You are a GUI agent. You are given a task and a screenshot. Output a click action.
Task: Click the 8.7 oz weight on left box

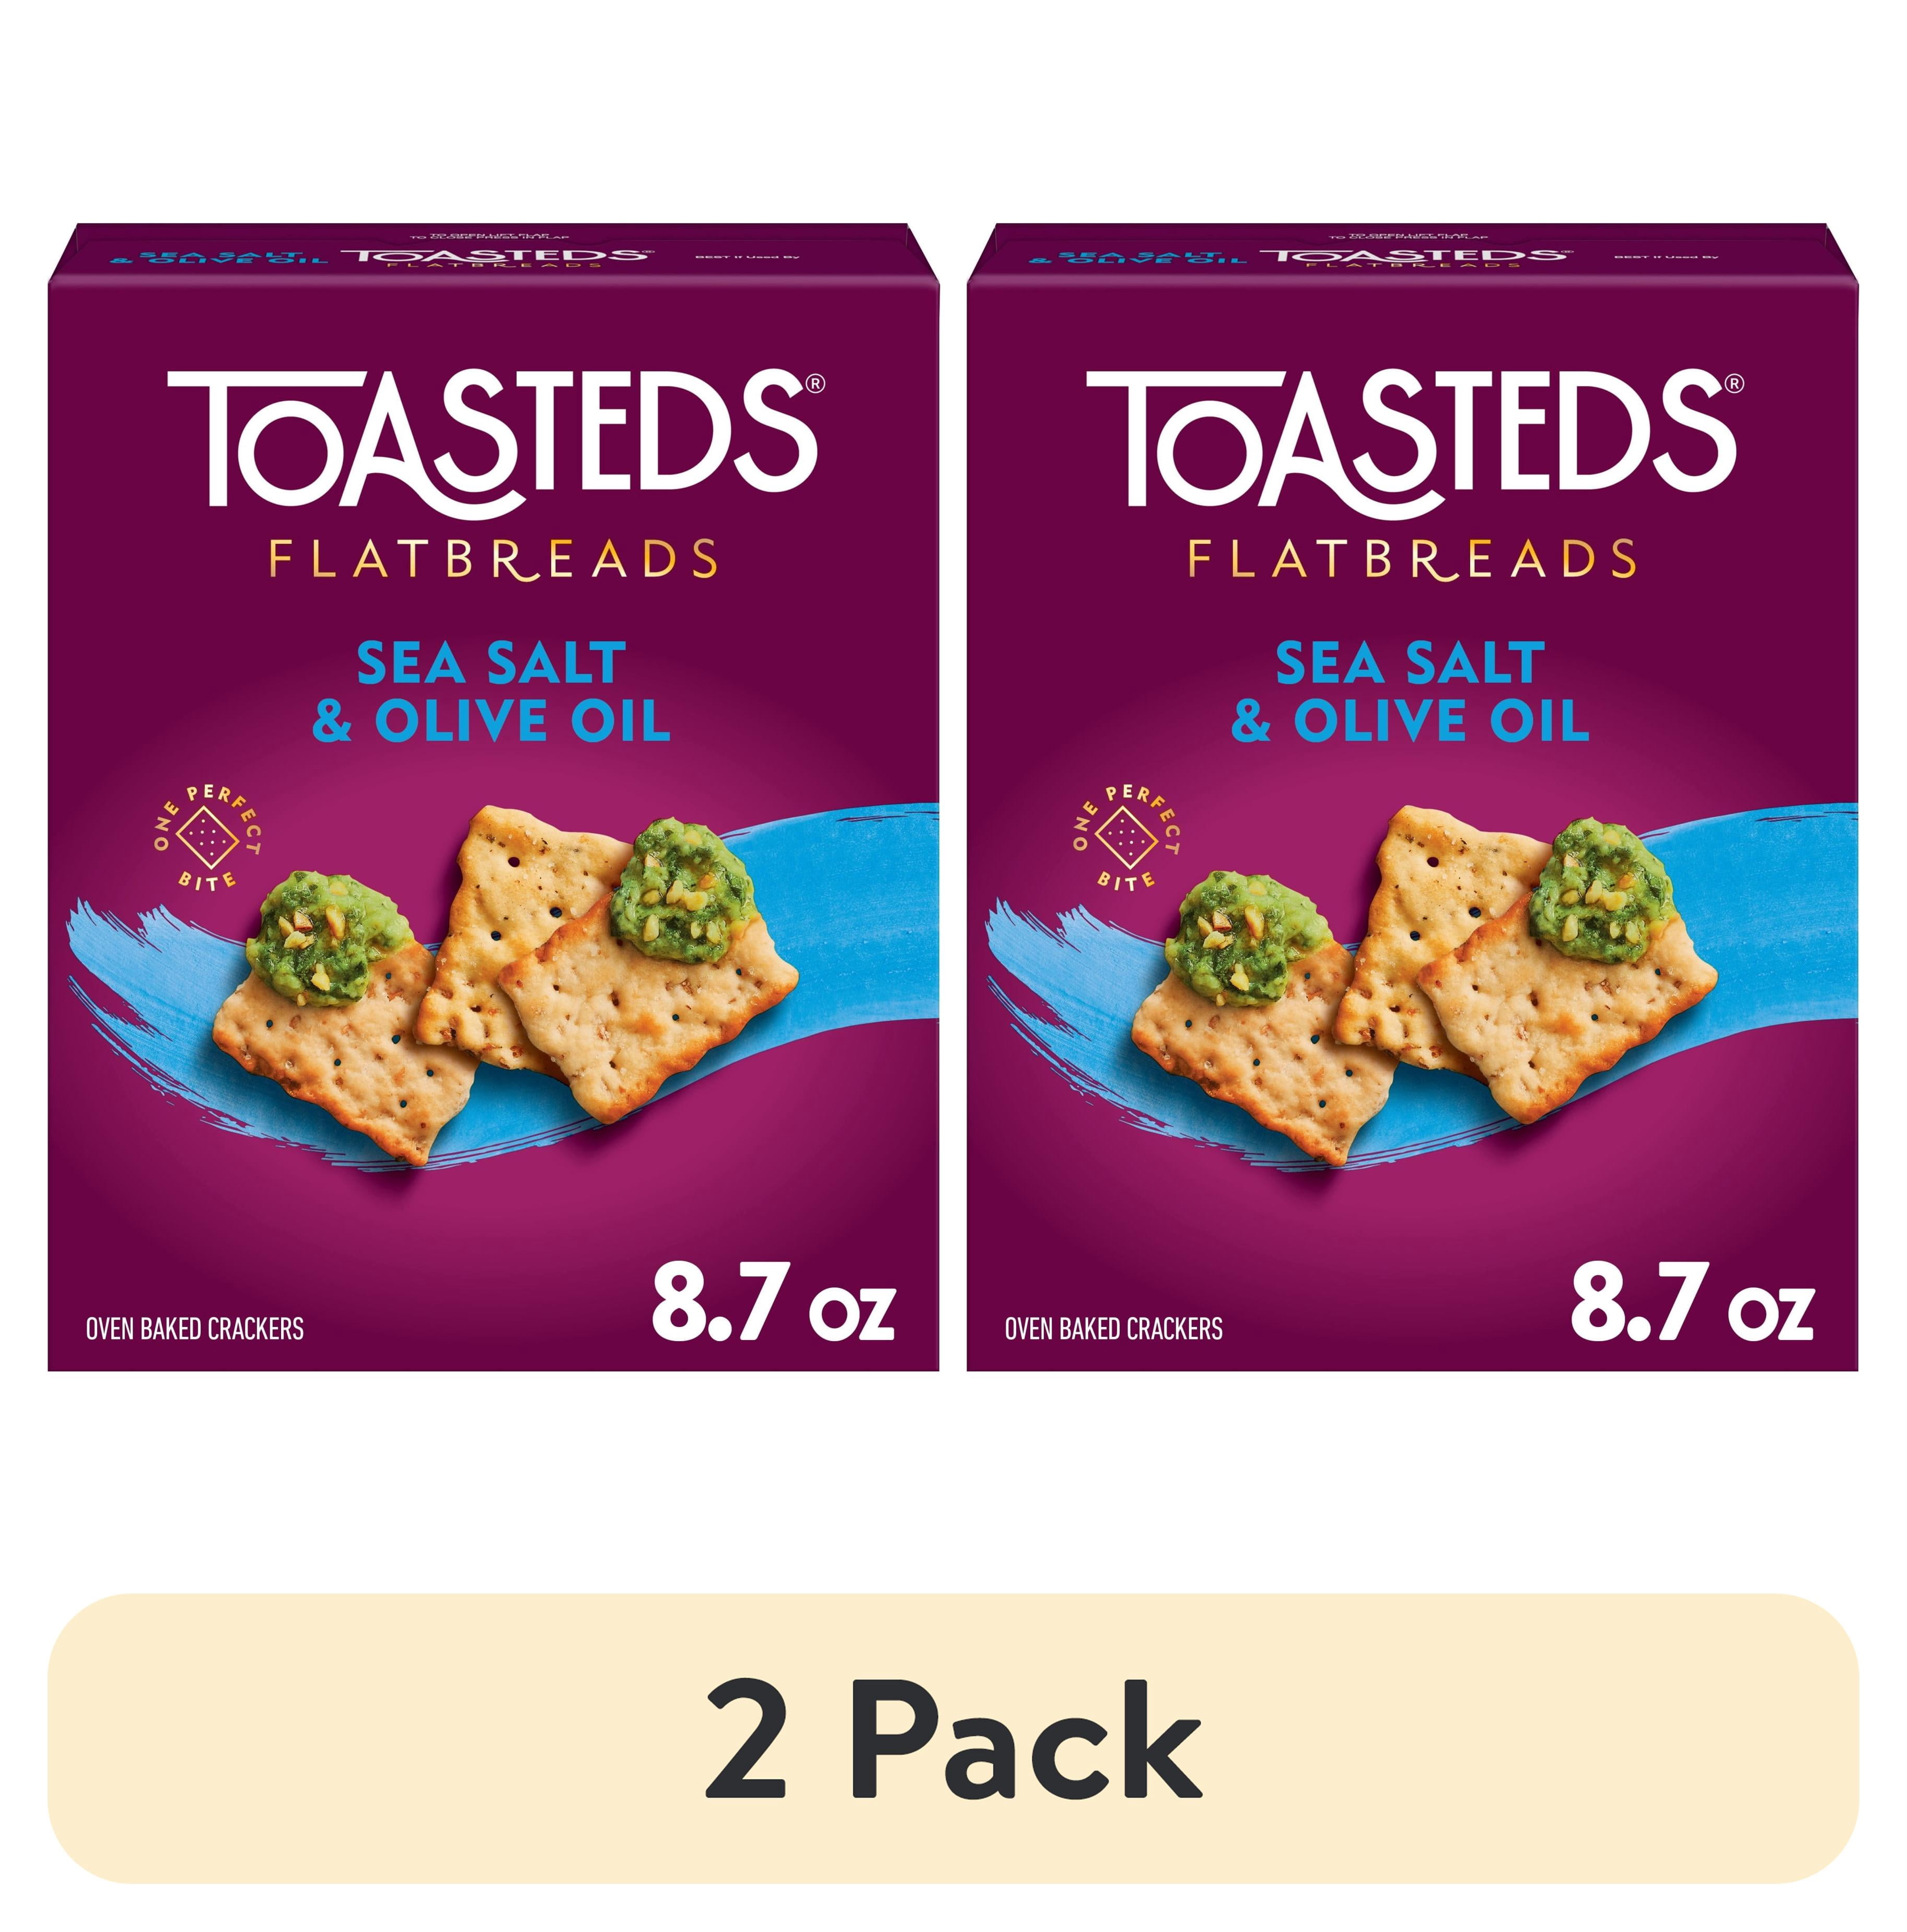tap(772, 1305)
